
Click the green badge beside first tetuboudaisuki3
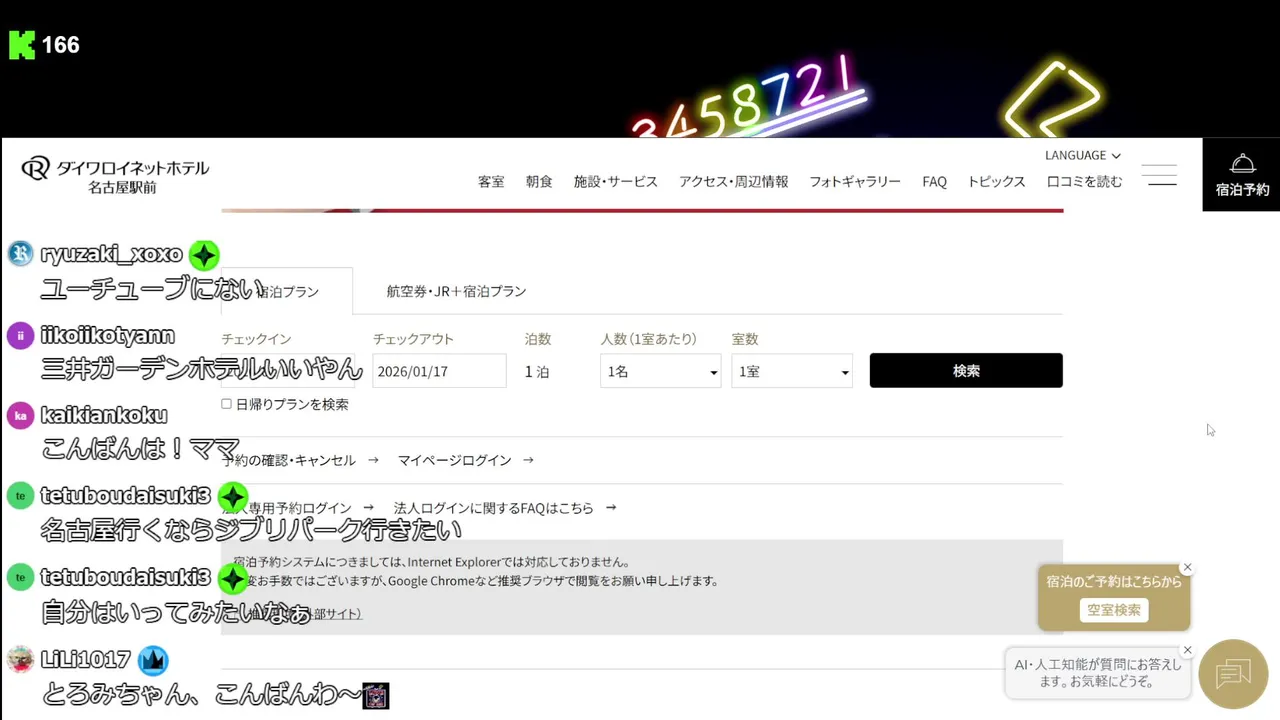pyautogui.click(x=233, y=497)
